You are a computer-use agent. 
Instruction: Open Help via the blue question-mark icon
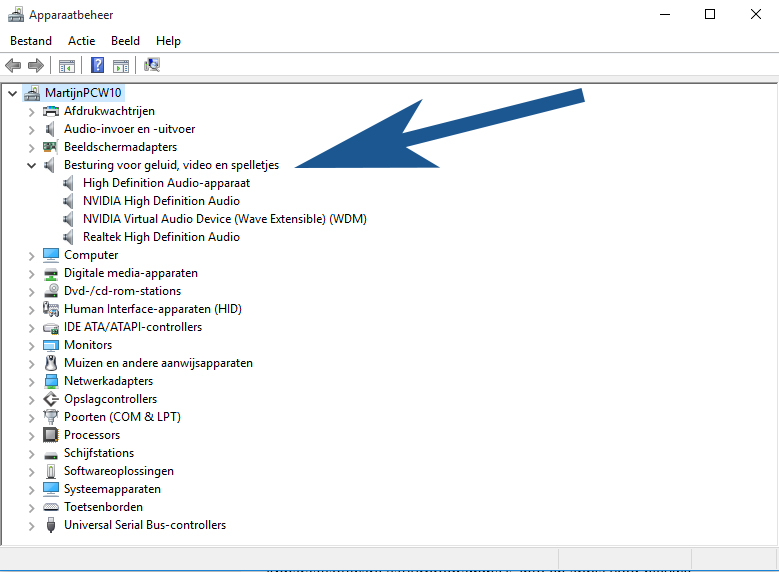(x=97, y=65)
